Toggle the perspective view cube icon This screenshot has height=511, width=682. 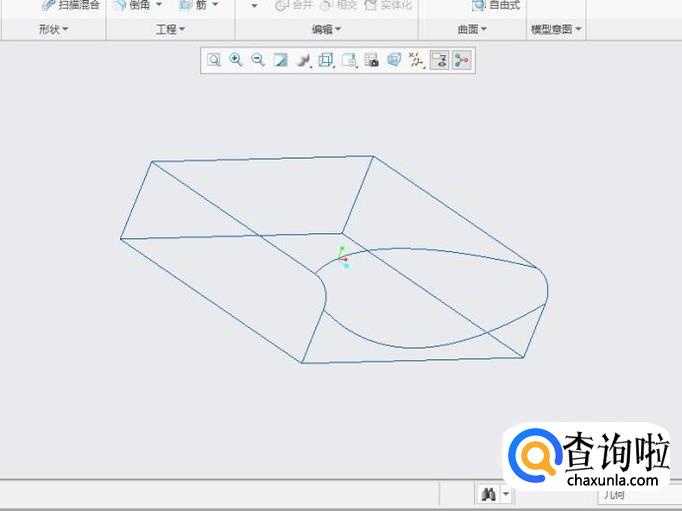coord(394,60)
